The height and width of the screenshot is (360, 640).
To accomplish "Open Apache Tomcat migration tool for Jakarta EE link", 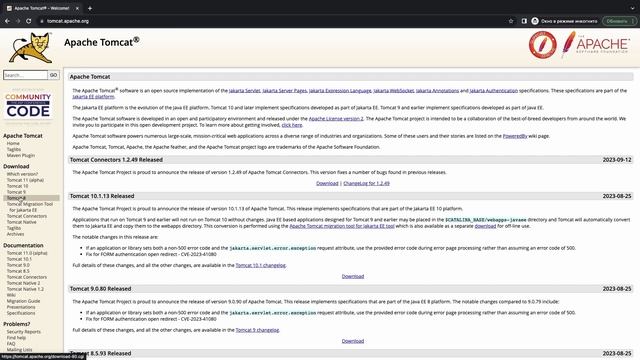I will (x=342, y=226).
